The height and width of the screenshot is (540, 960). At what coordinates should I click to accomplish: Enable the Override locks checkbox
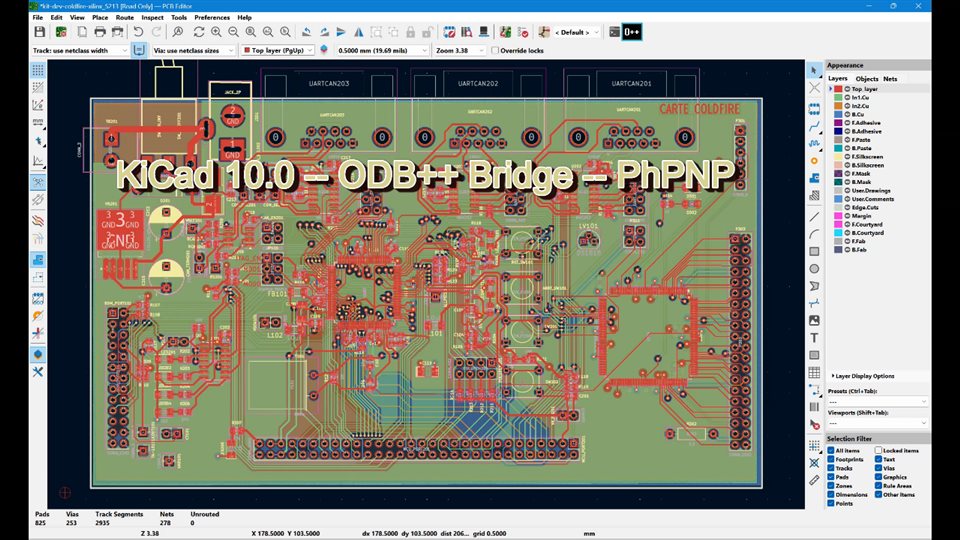pos(495,50)
